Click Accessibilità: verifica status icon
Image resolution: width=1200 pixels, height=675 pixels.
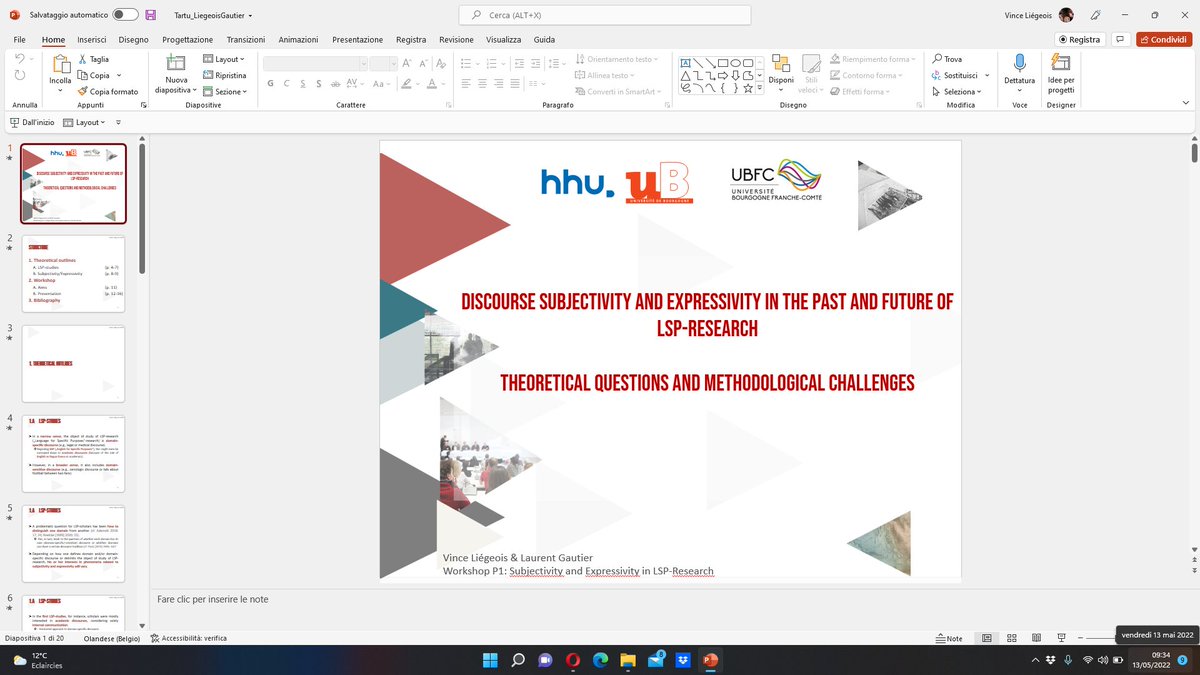pos(188,638)
